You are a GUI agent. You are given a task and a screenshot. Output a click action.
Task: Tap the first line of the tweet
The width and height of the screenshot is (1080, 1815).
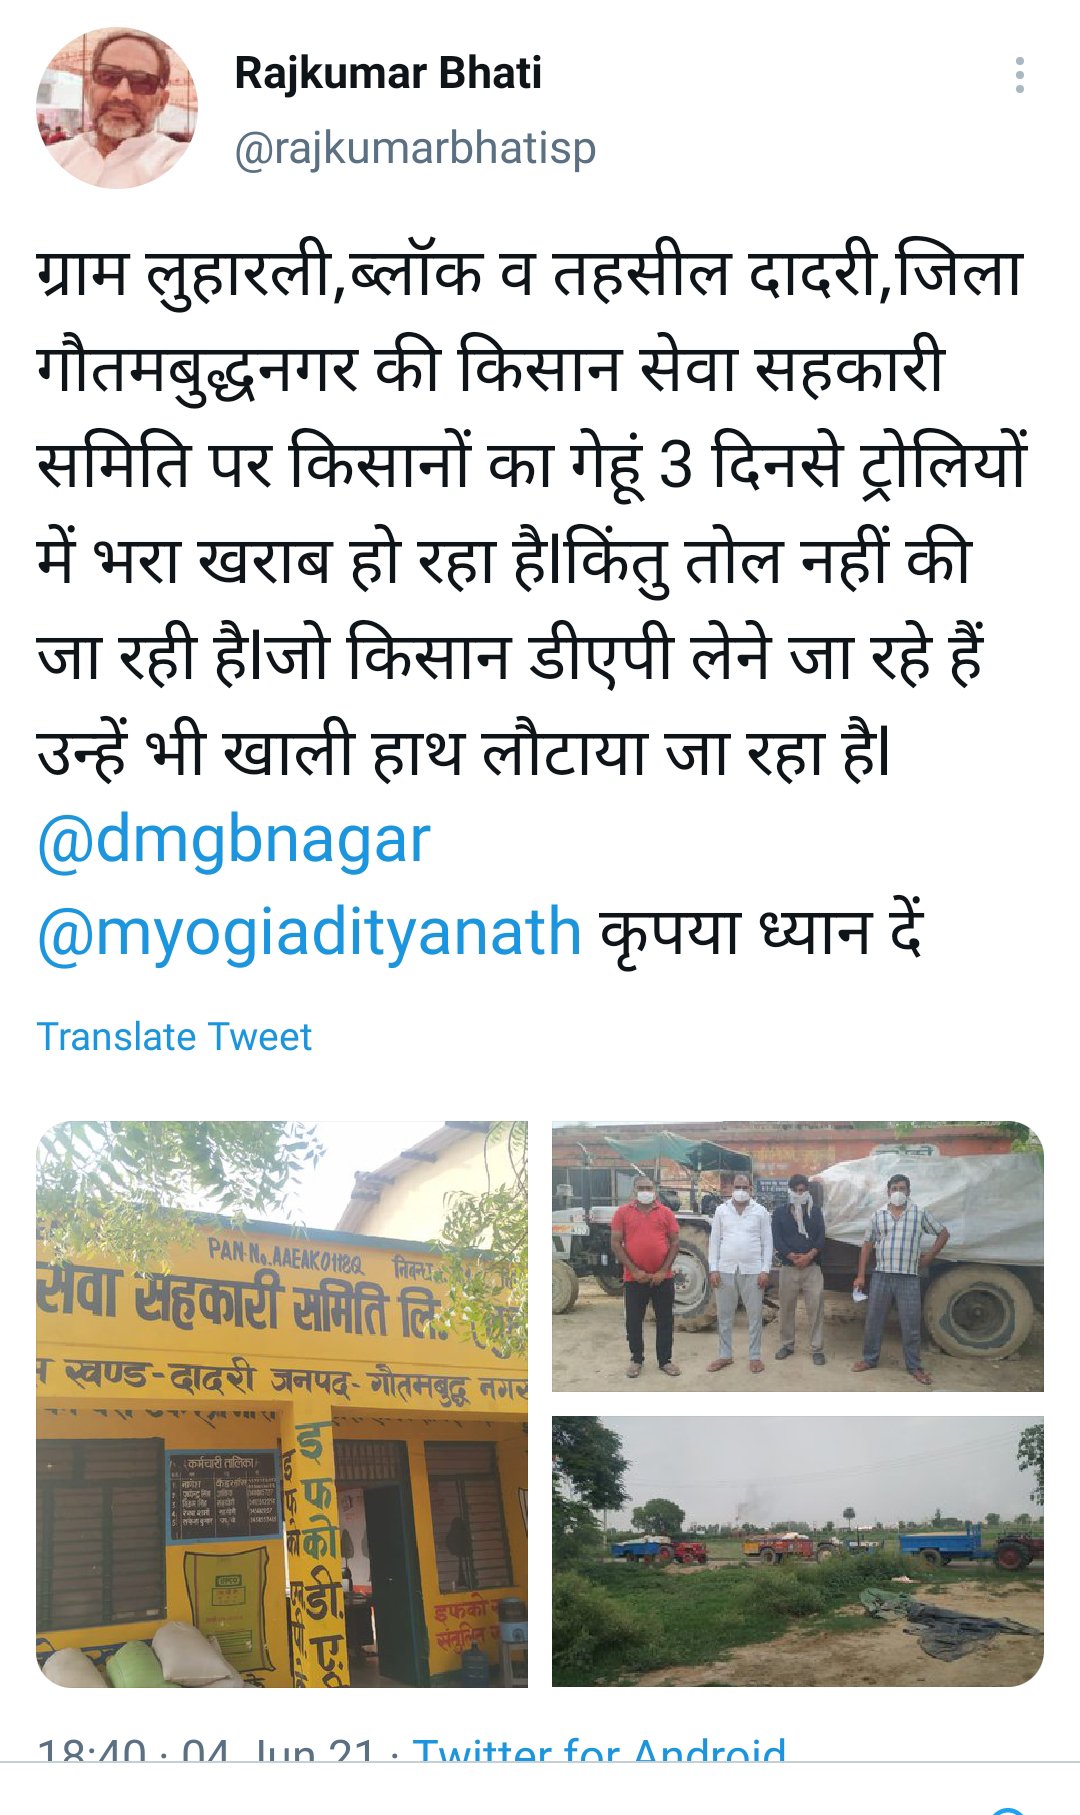pyautogui.click(x=530, y=275)
